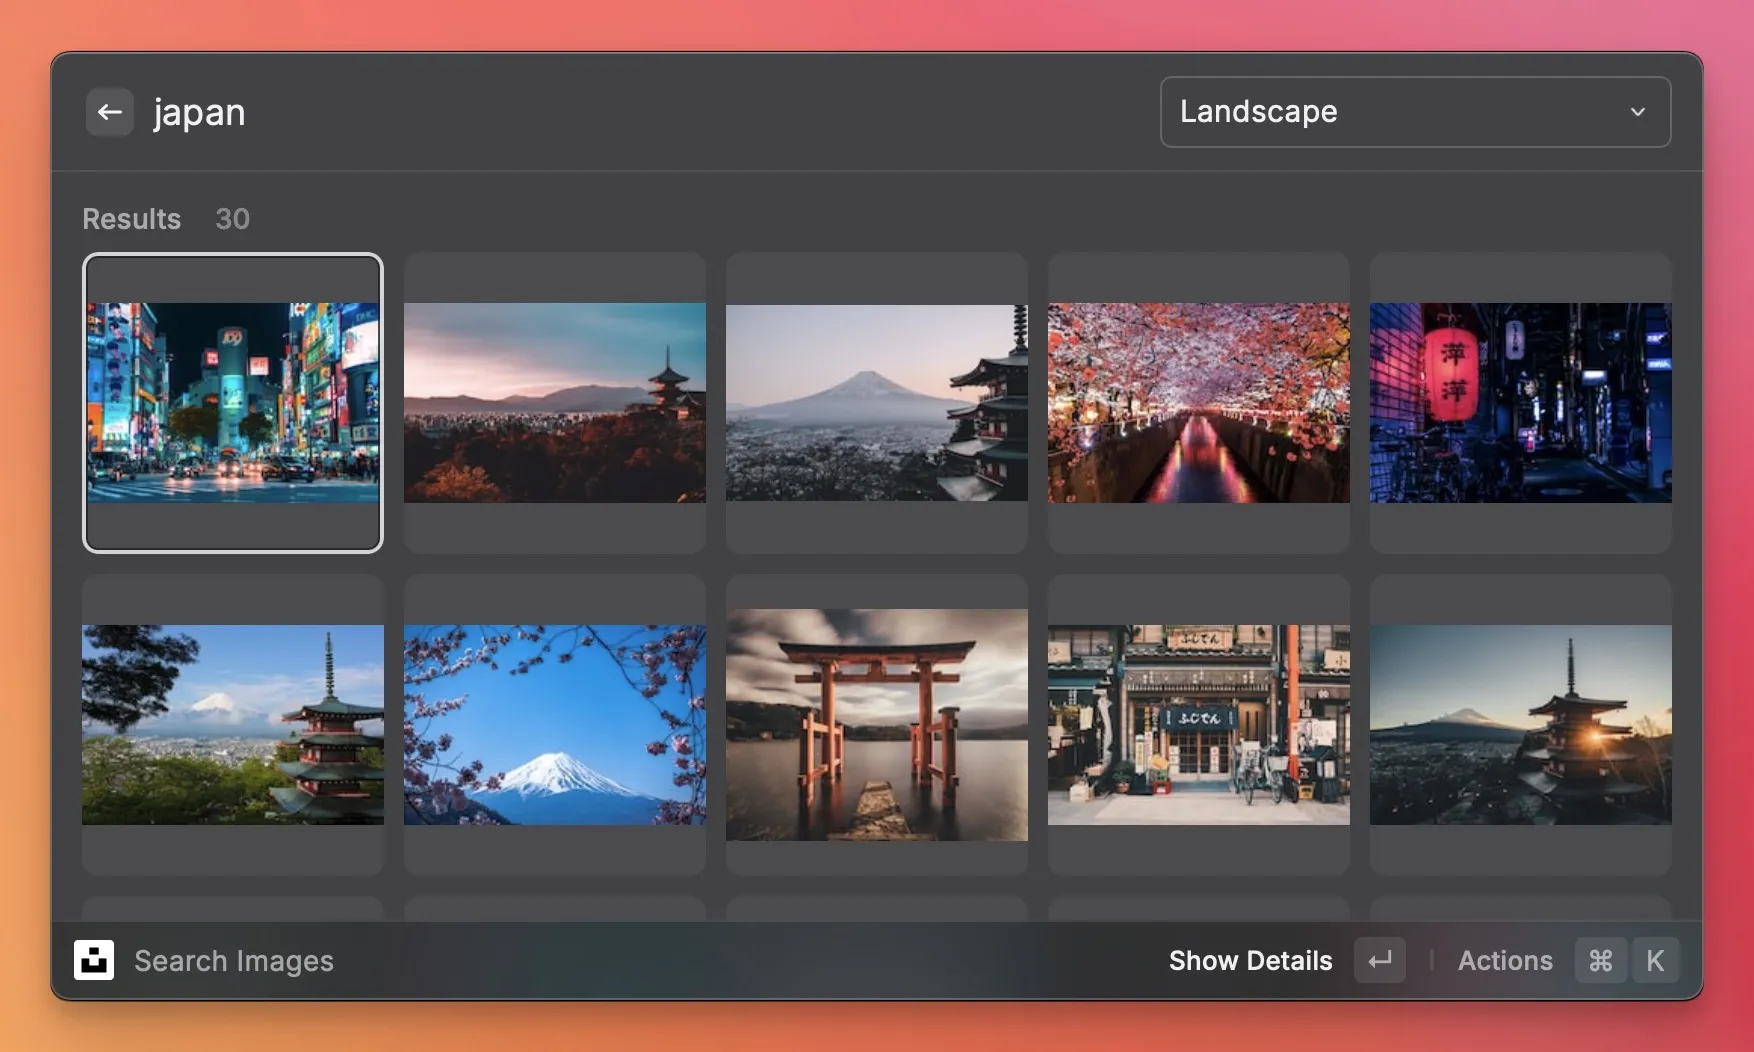Click the Command key icon
1754x1052 pixels.
1600,960
